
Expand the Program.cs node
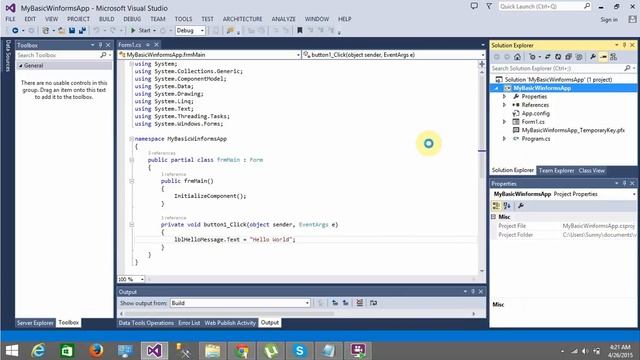(504, 139)
